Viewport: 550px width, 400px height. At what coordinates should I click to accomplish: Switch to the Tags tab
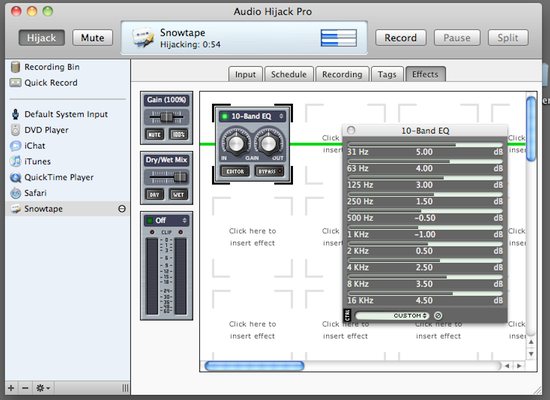click(387, 74)
